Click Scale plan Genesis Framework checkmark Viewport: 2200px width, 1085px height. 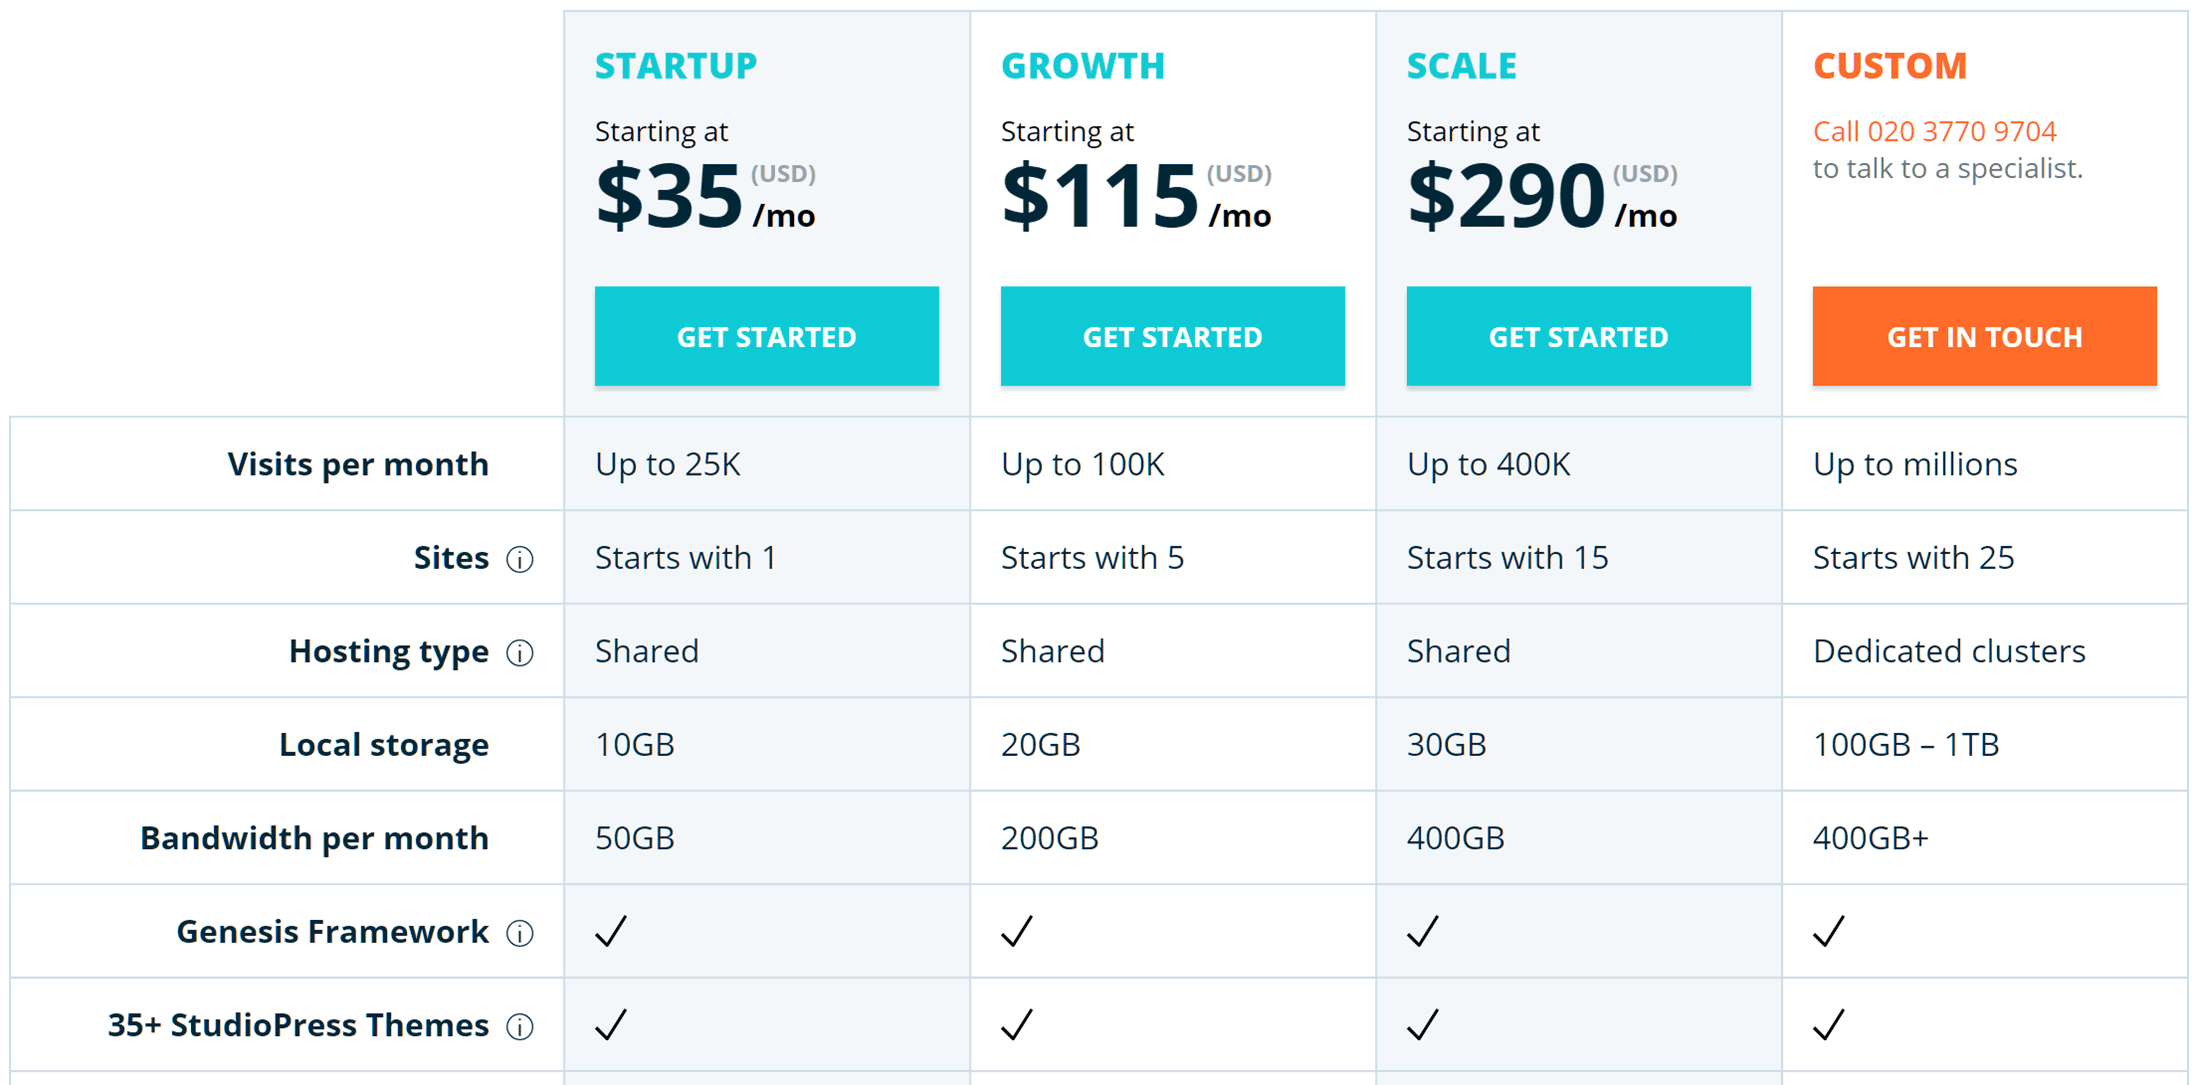(1423, 931)
